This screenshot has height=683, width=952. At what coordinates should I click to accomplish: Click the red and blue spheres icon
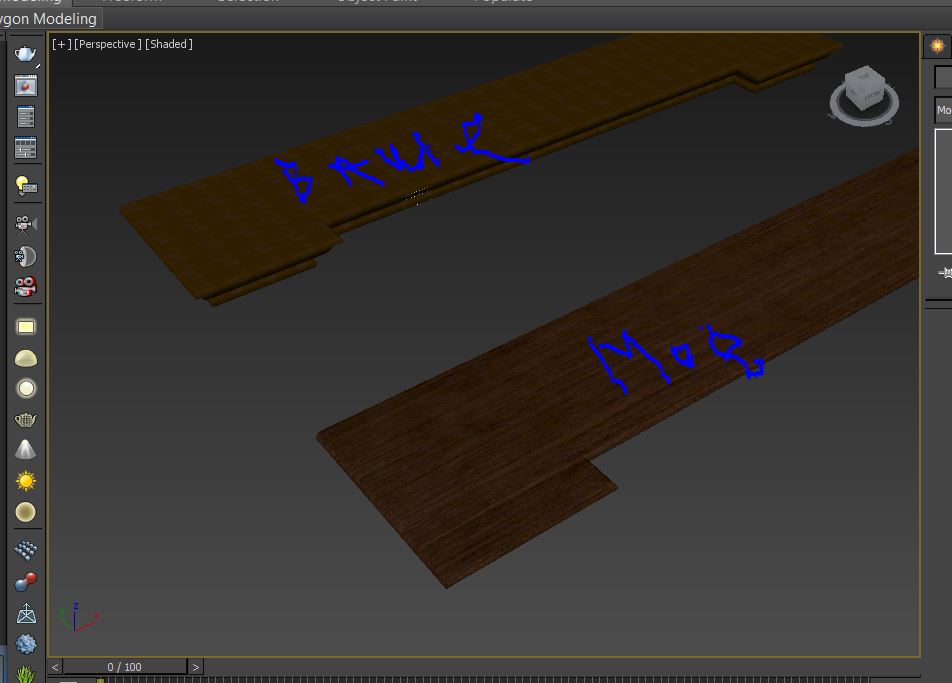(26, 581)
